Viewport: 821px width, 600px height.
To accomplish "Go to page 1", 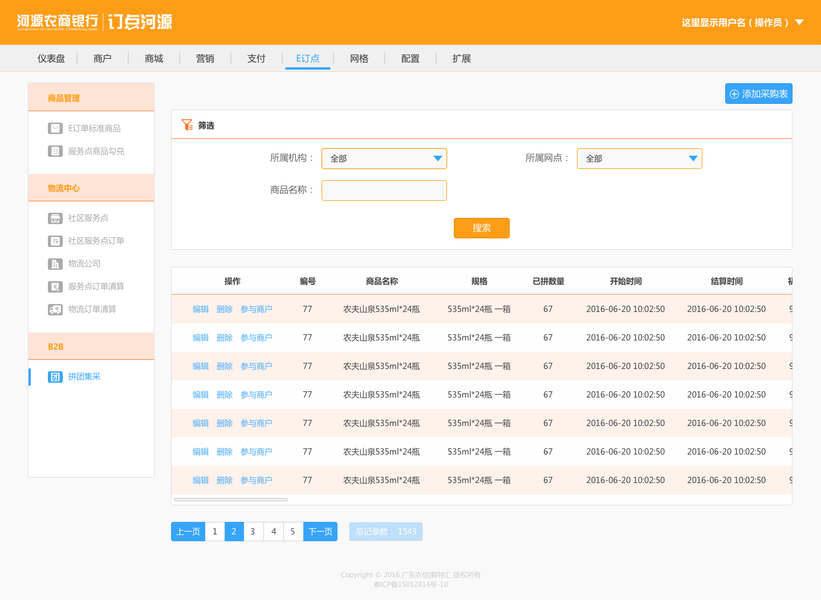I will pyautogui.click(x=215, y=531).
